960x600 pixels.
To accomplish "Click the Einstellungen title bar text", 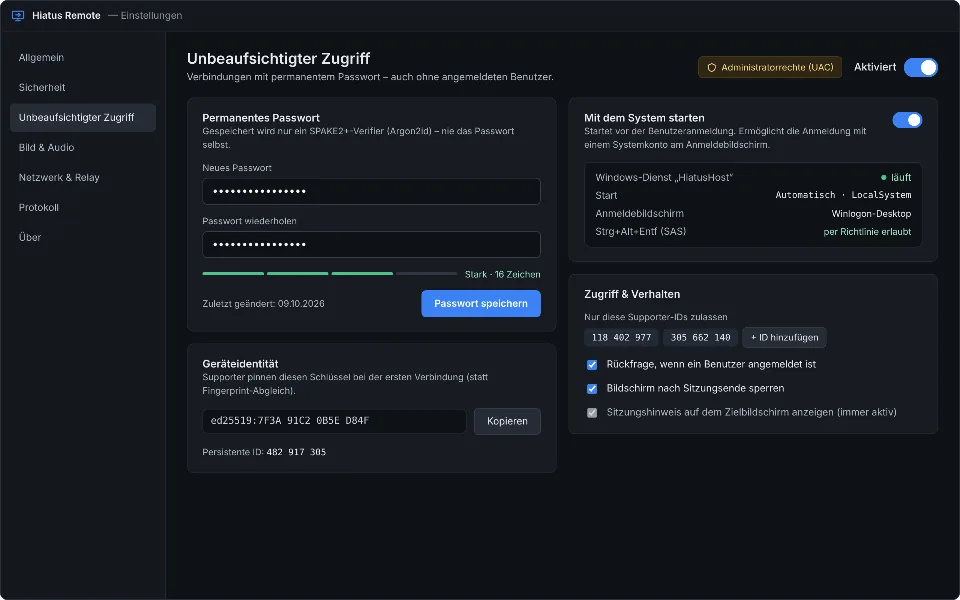I will click(x=151, y=16).
